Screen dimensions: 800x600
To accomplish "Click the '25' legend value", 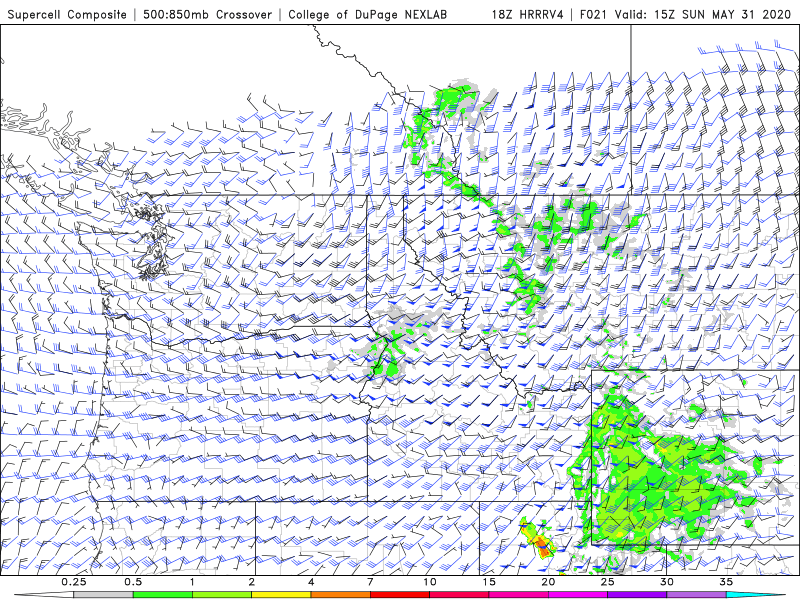I will tap(607, 582).
